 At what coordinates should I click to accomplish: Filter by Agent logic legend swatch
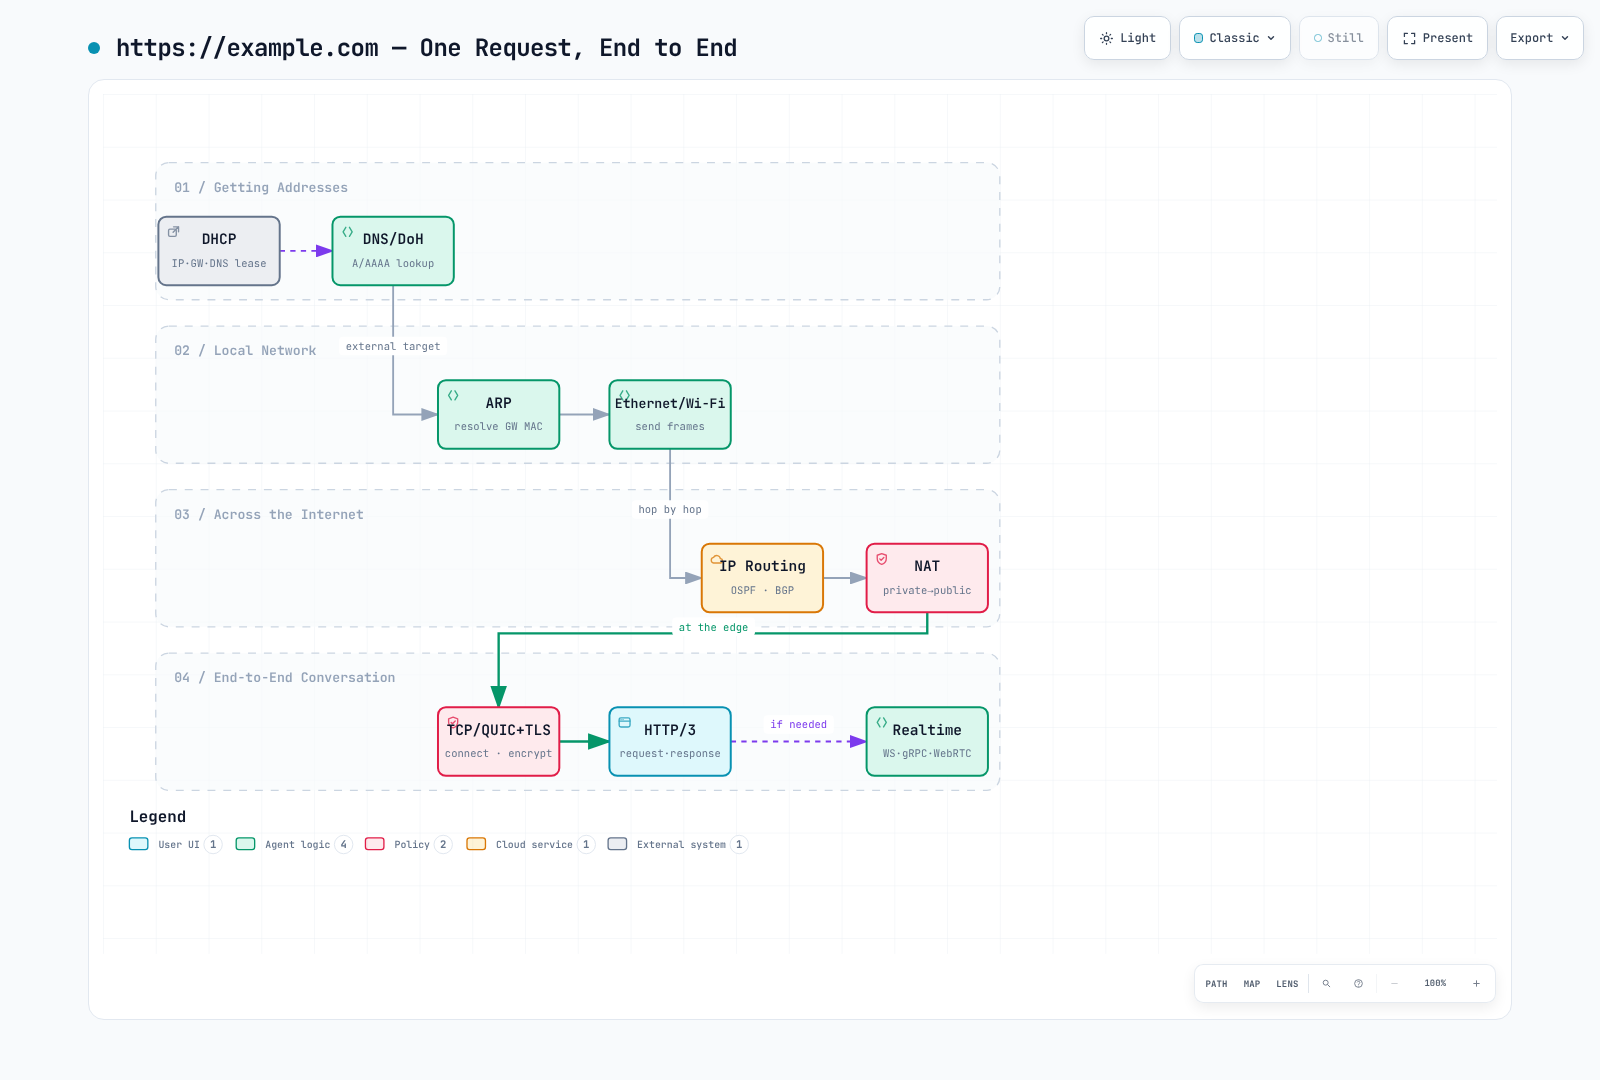pyautogui.click(x=246, y=844)
